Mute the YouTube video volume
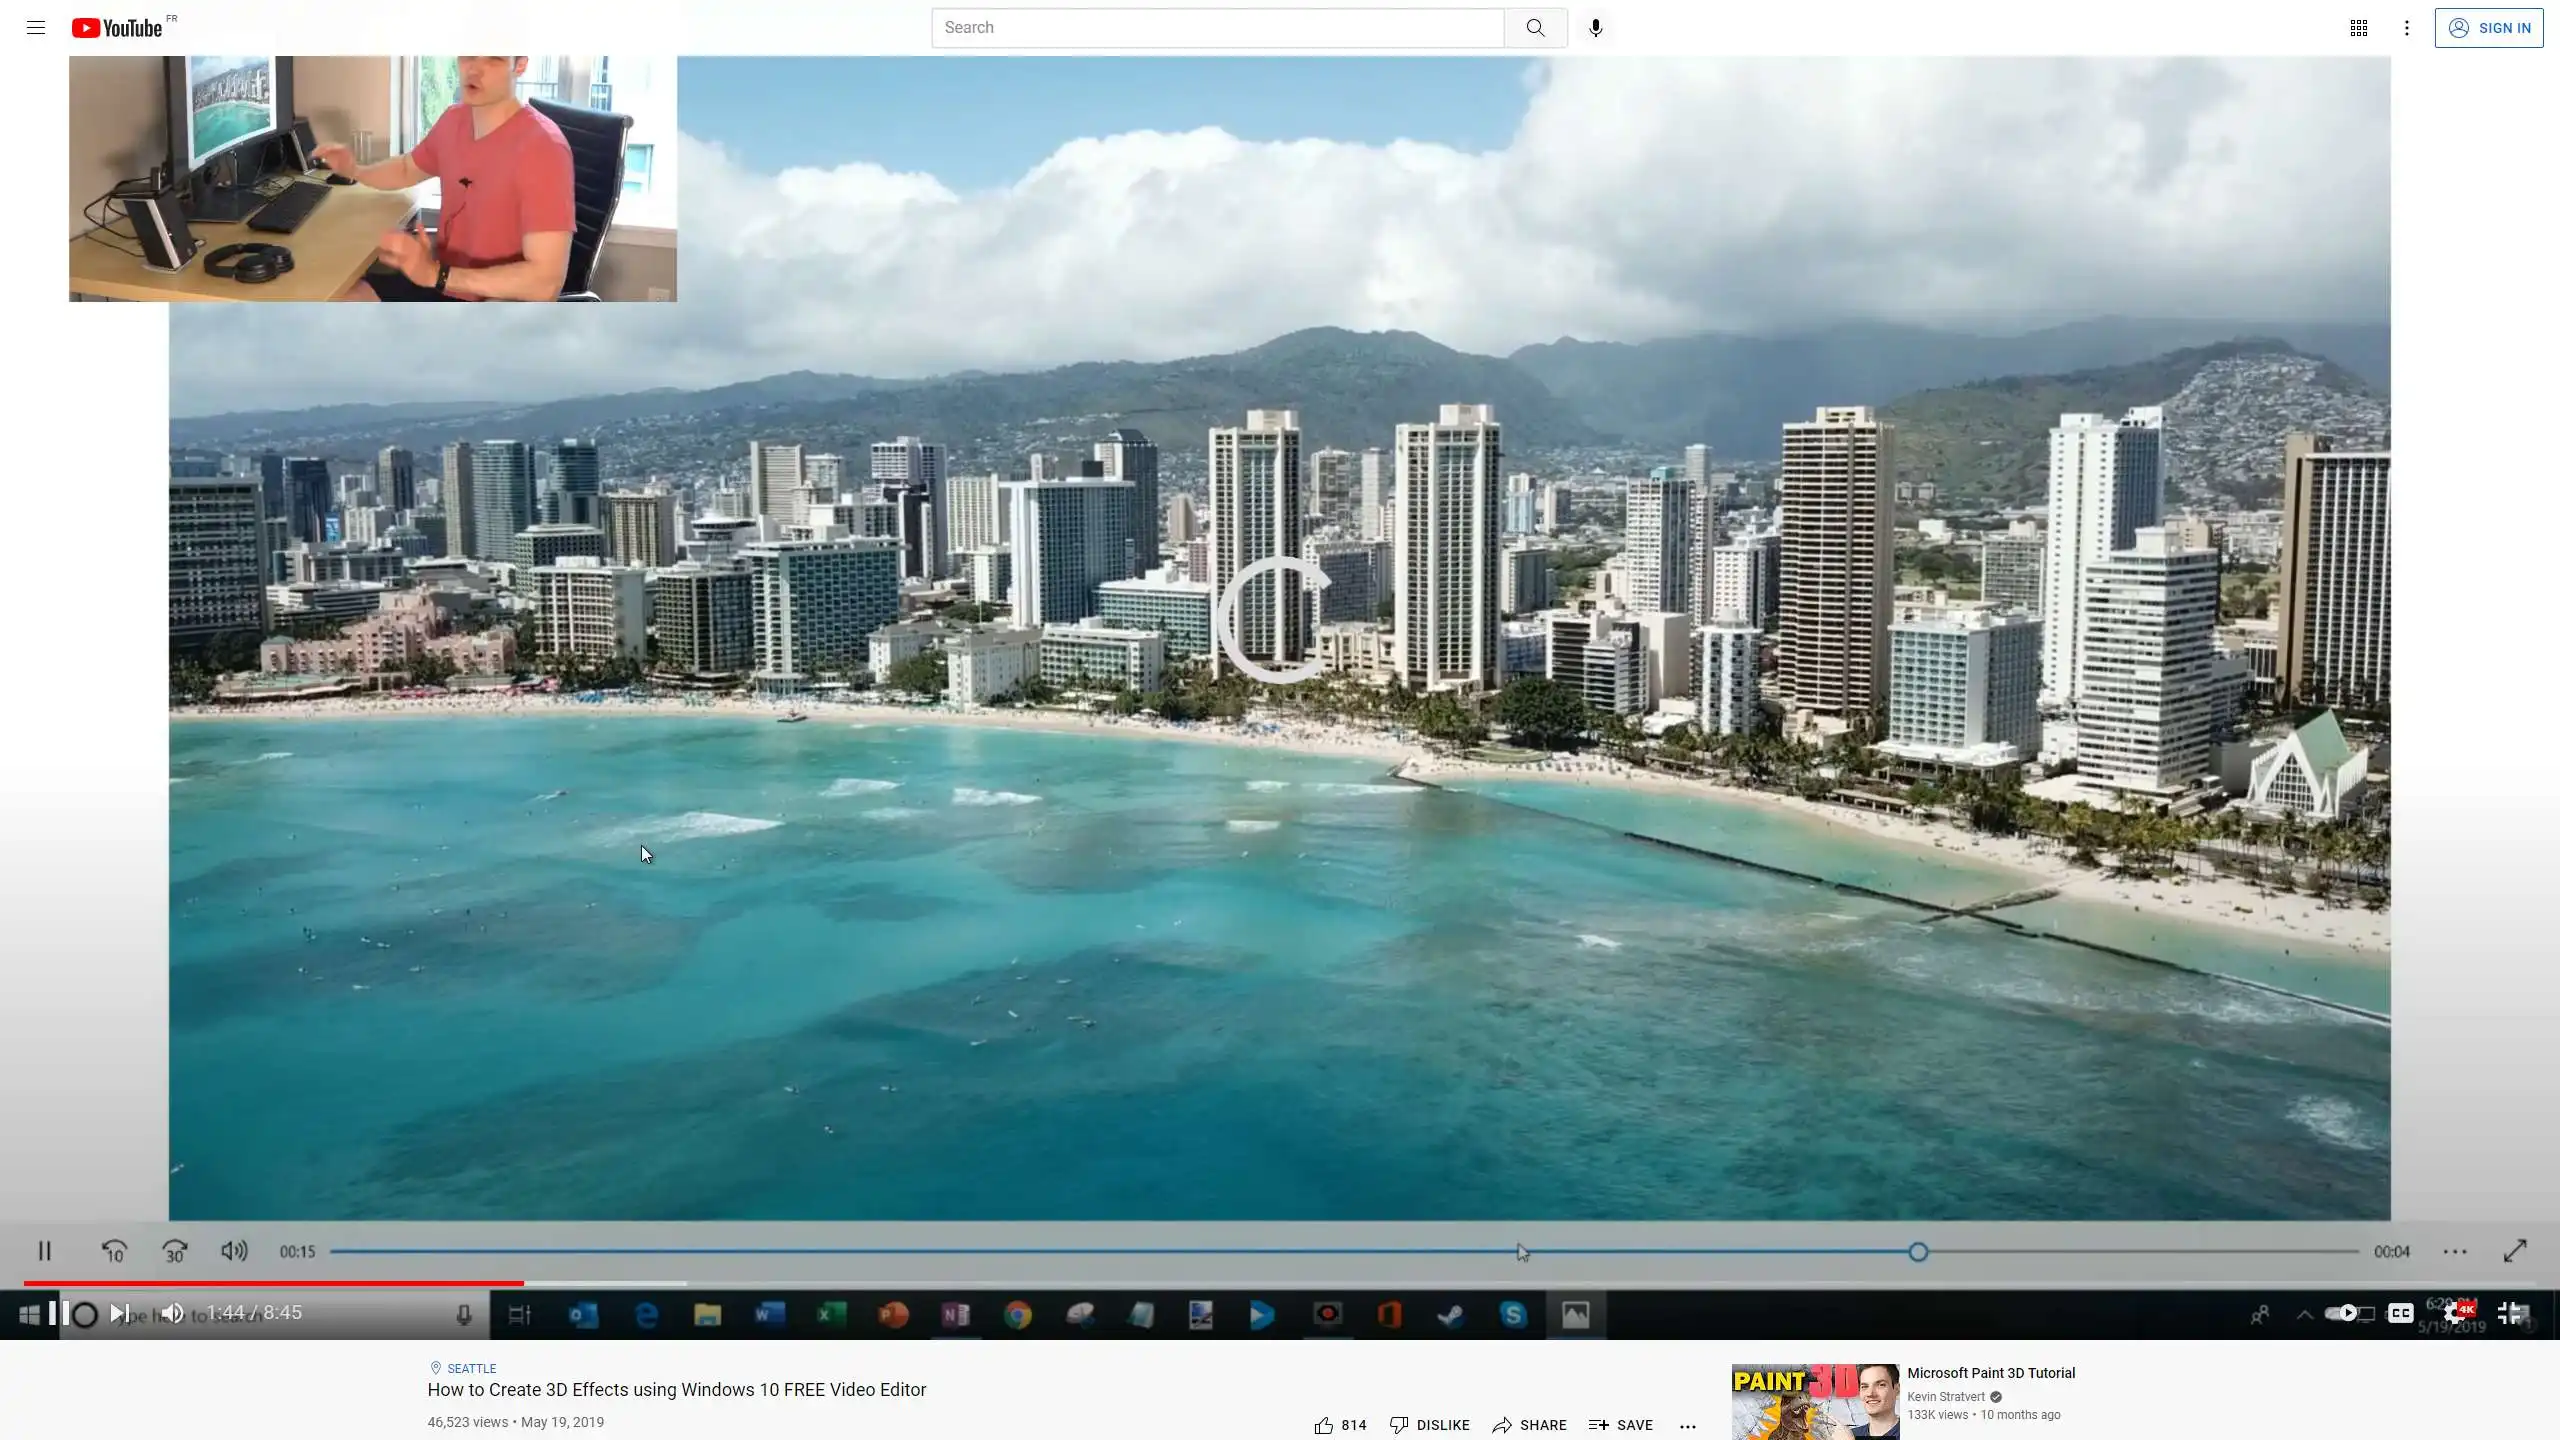This screenshot has height=1440, width=2560. click(173, 1313)
